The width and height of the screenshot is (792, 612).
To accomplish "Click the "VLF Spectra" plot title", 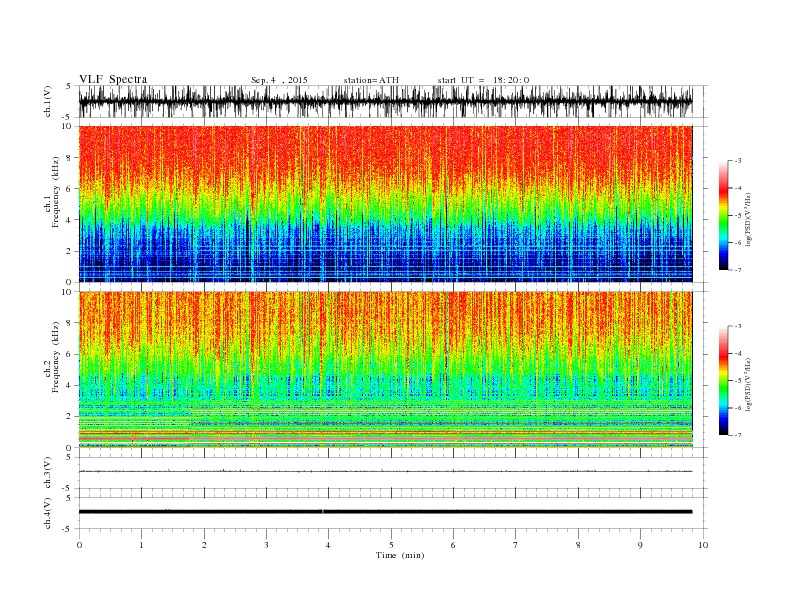I will (113, 79).
